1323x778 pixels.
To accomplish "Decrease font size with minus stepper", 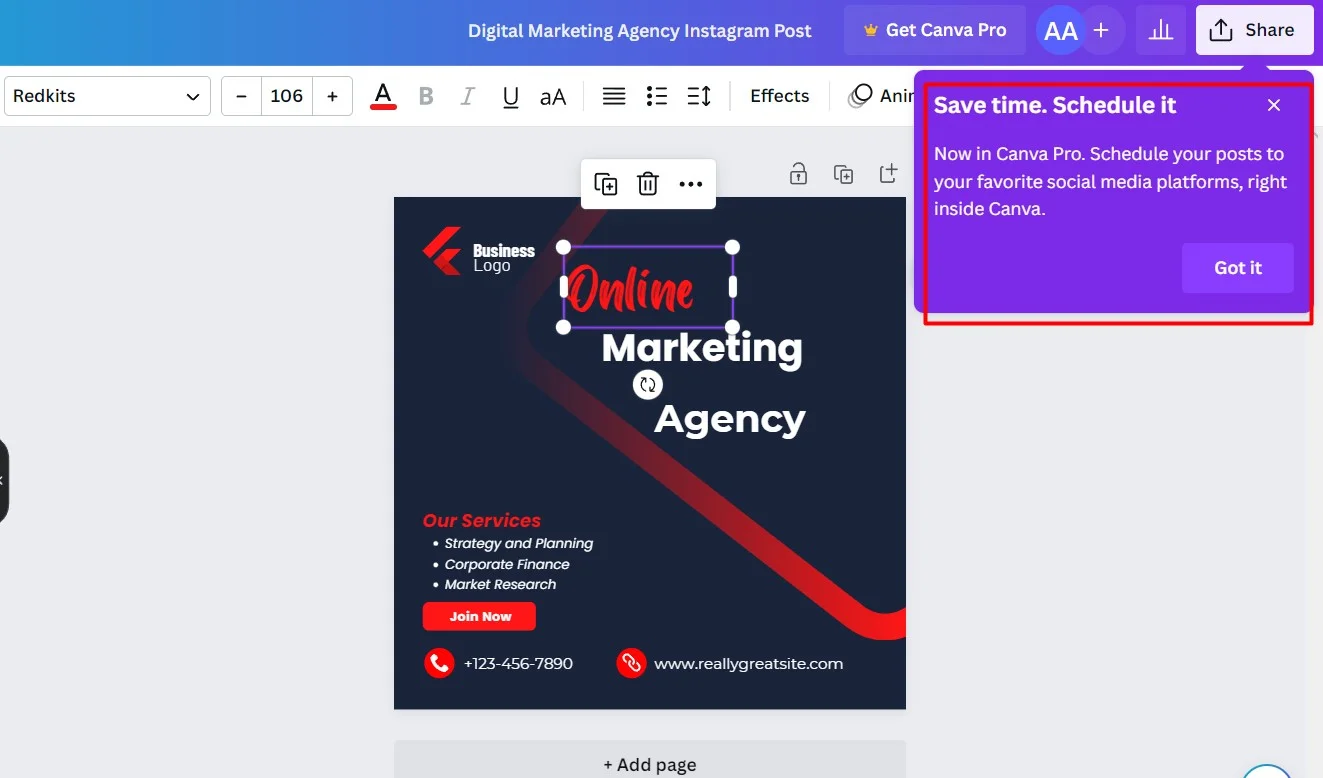I will [241, 95].
